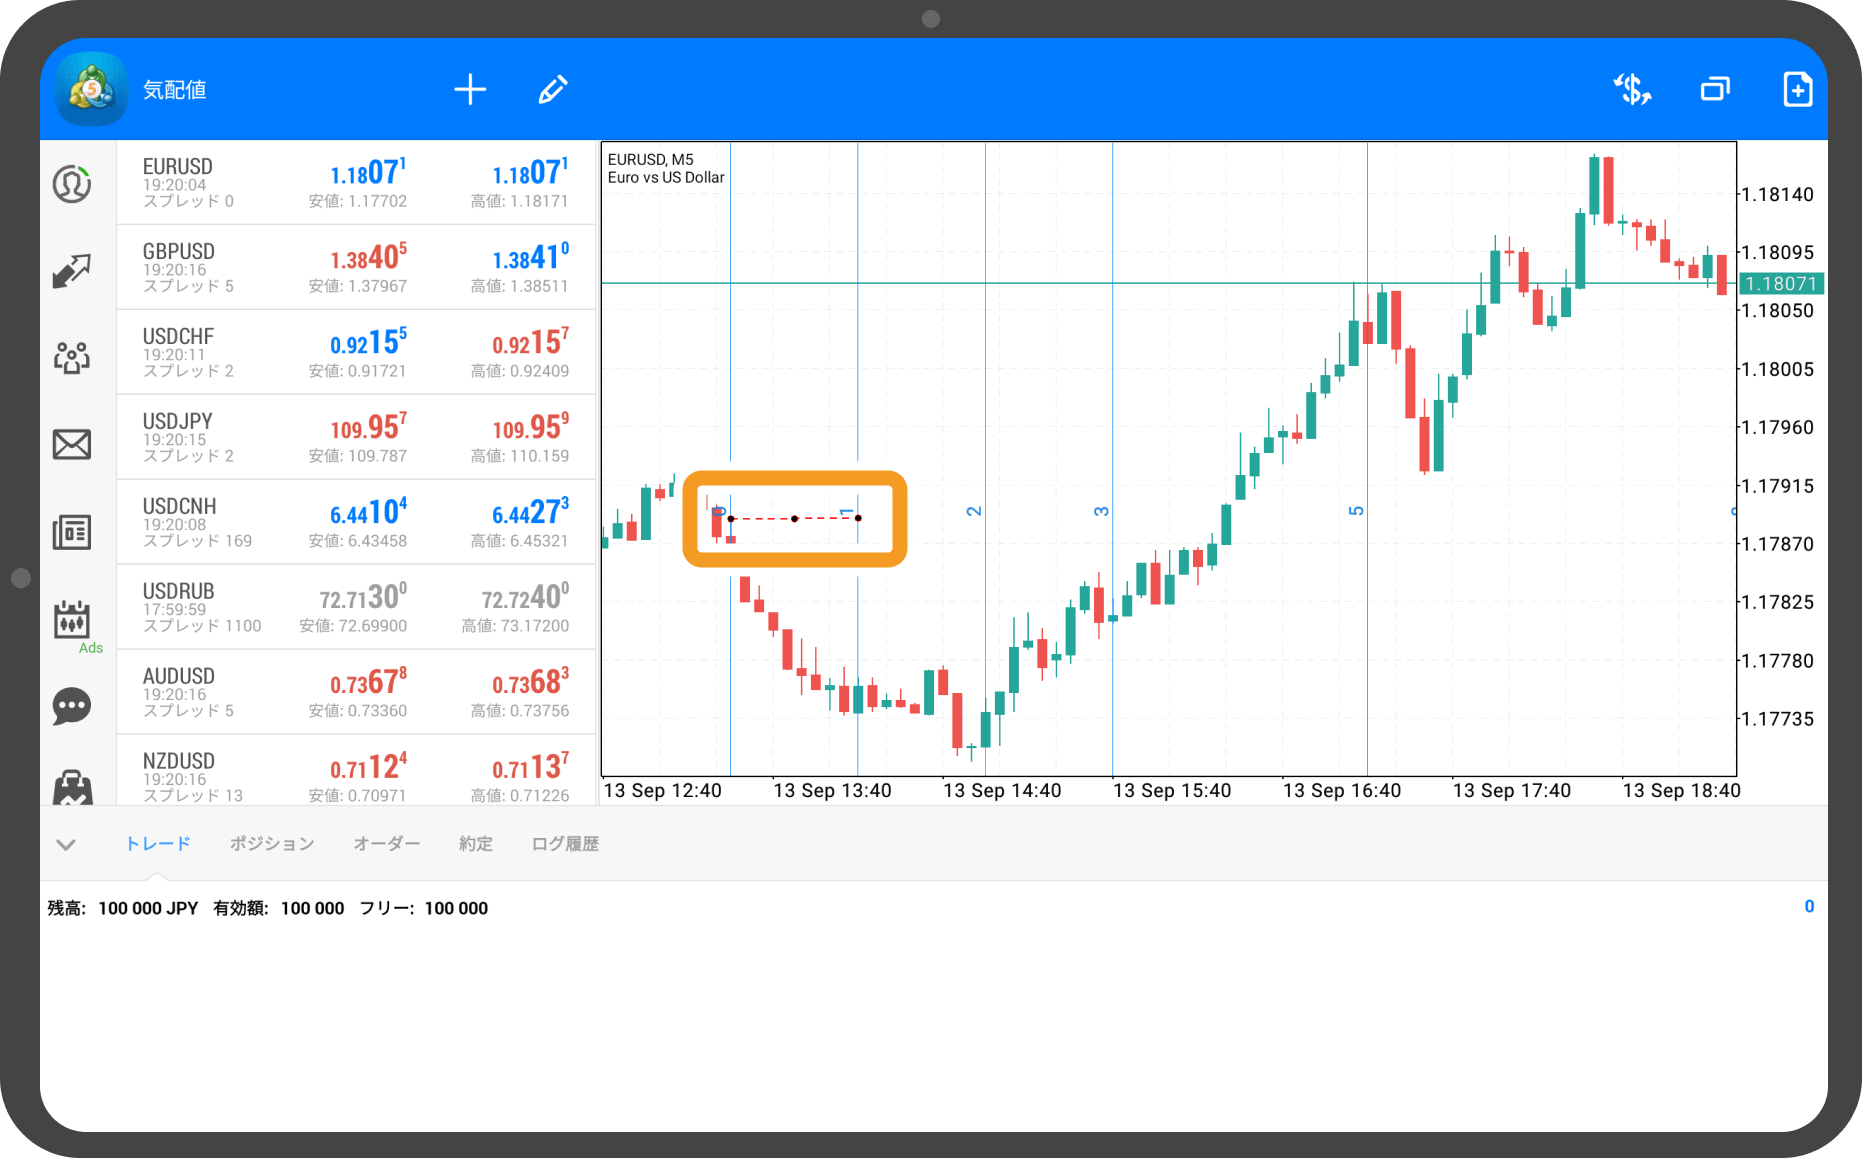The image size is (1862, 1158).
Task: Switch to the ポジション tab
Action: click(272, 844)
